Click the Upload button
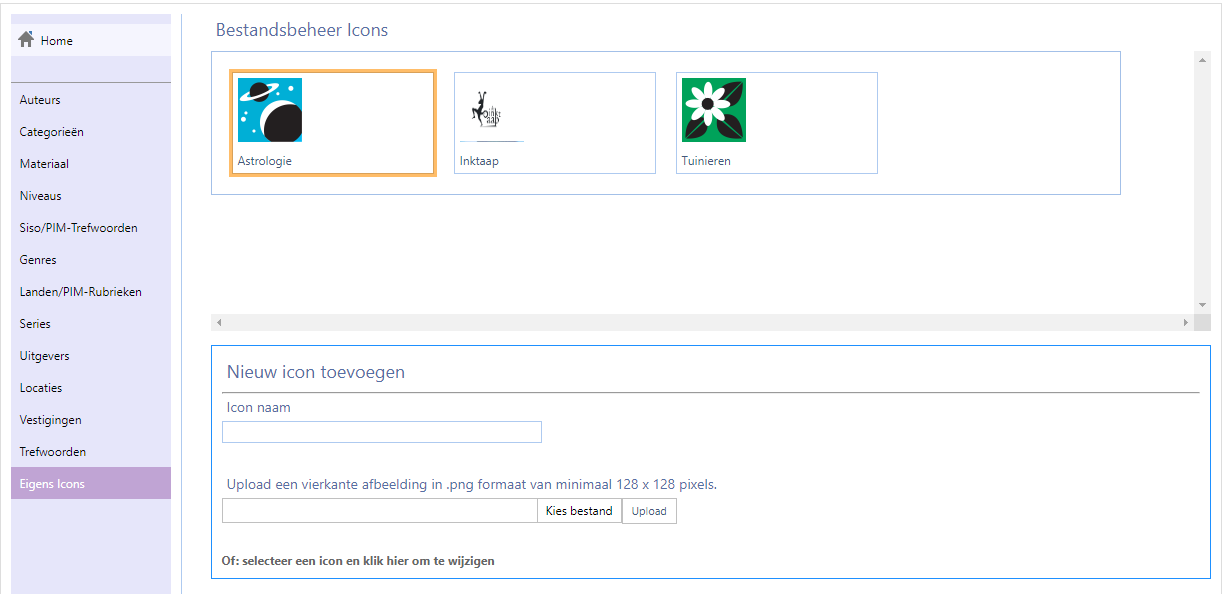 [x=649, y=511]
